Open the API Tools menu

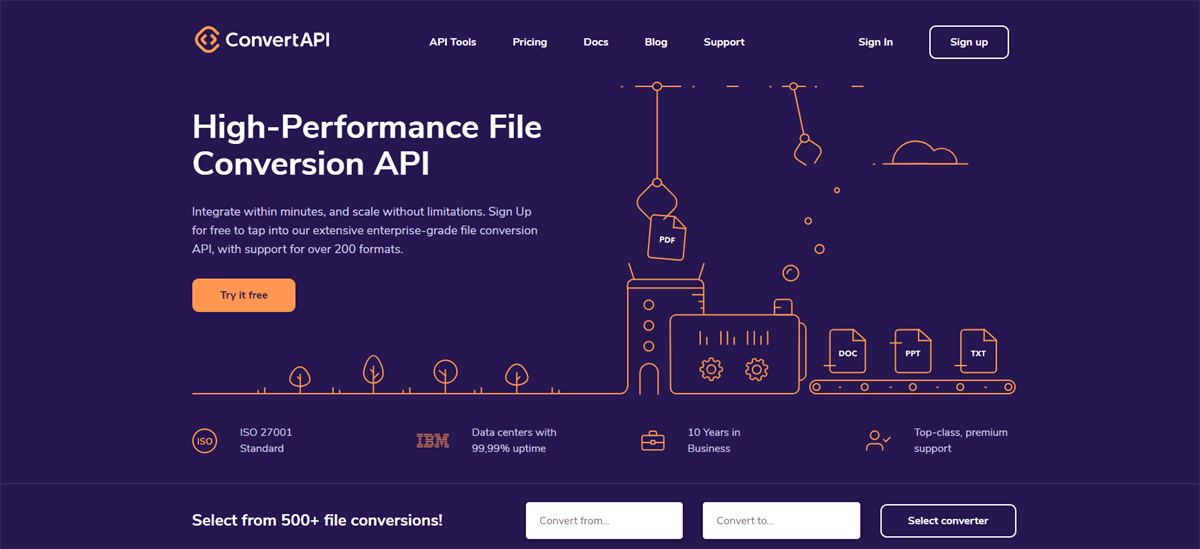pos(453,42)
